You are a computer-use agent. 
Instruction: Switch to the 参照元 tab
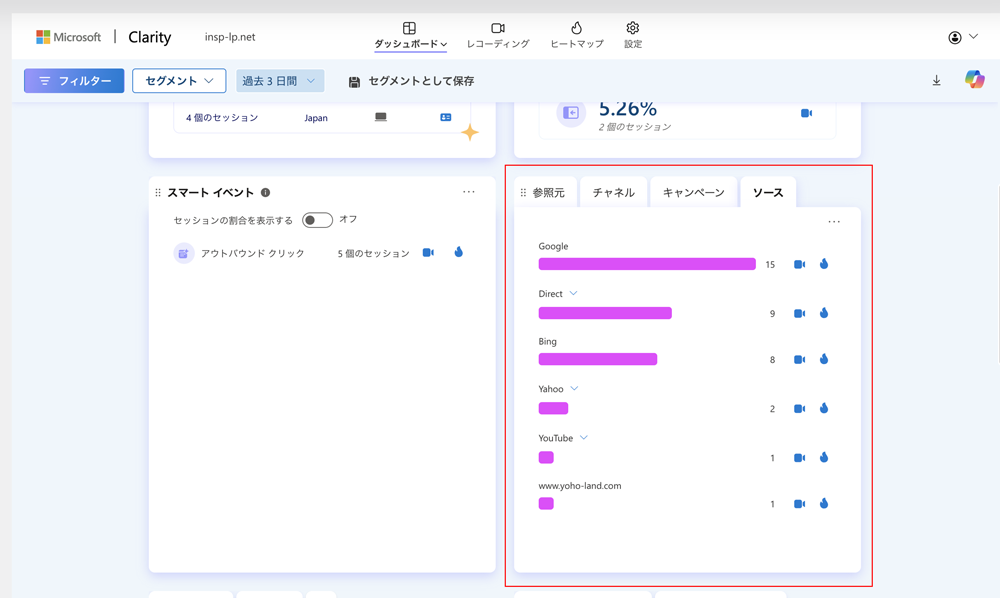[x=548, y=193]
